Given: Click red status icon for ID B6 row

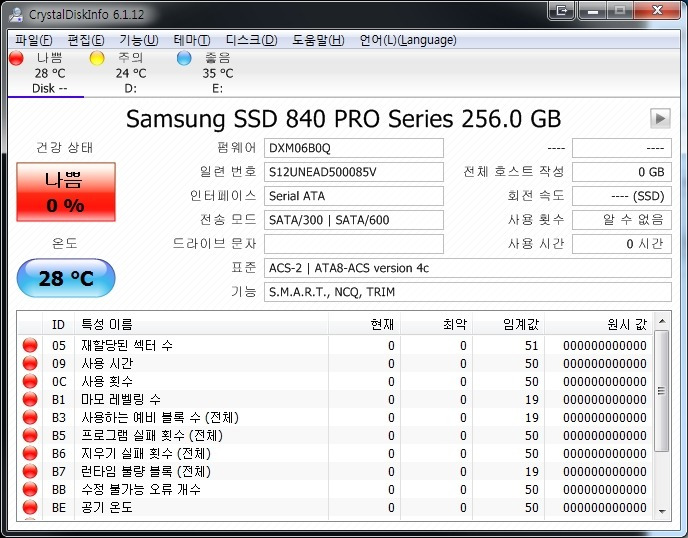Looking at the screenshot, I should point(30,453).
